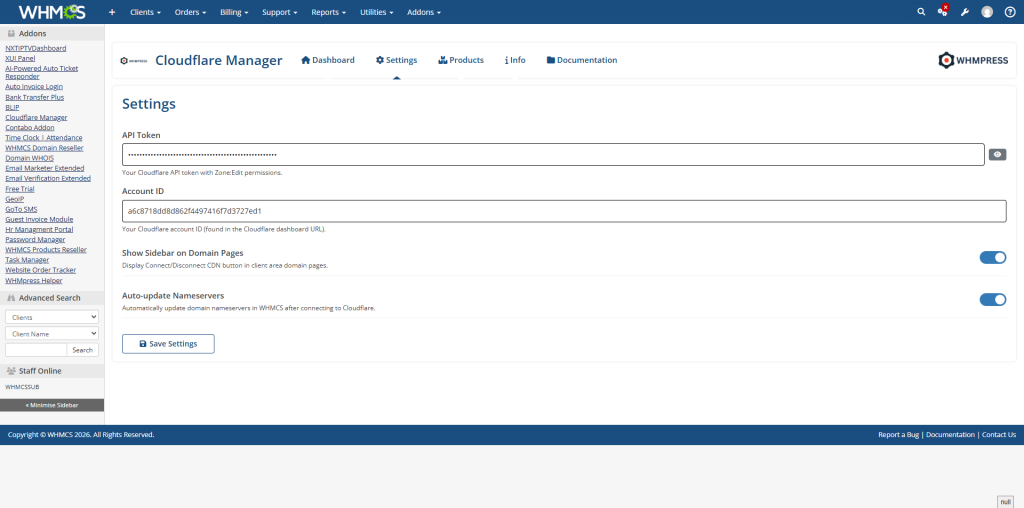The image size is (1024, 508).
Task: Open Documentation footer link
Action: [950, 434]
